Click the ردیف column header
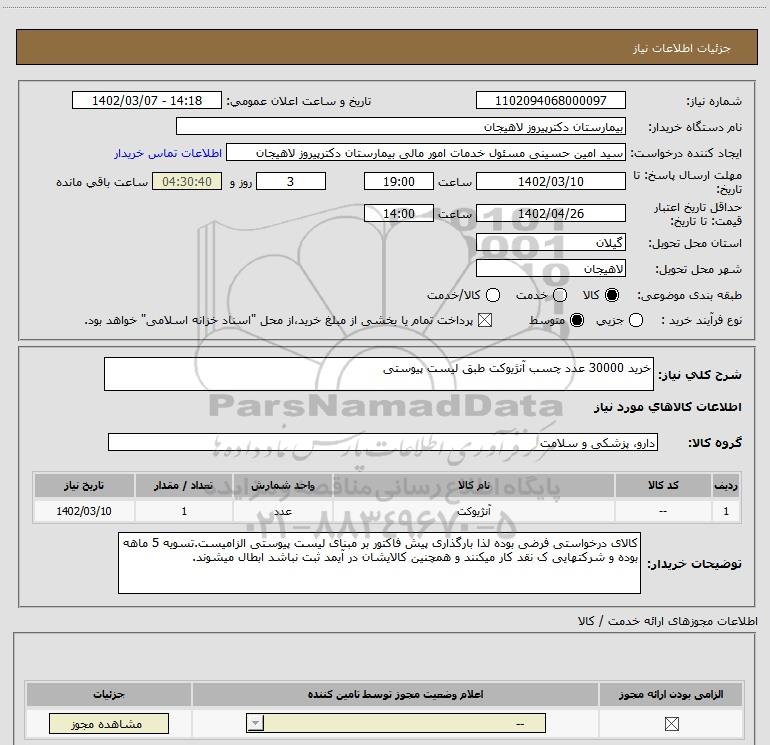770x745 pixels. [x=726, y=485]
